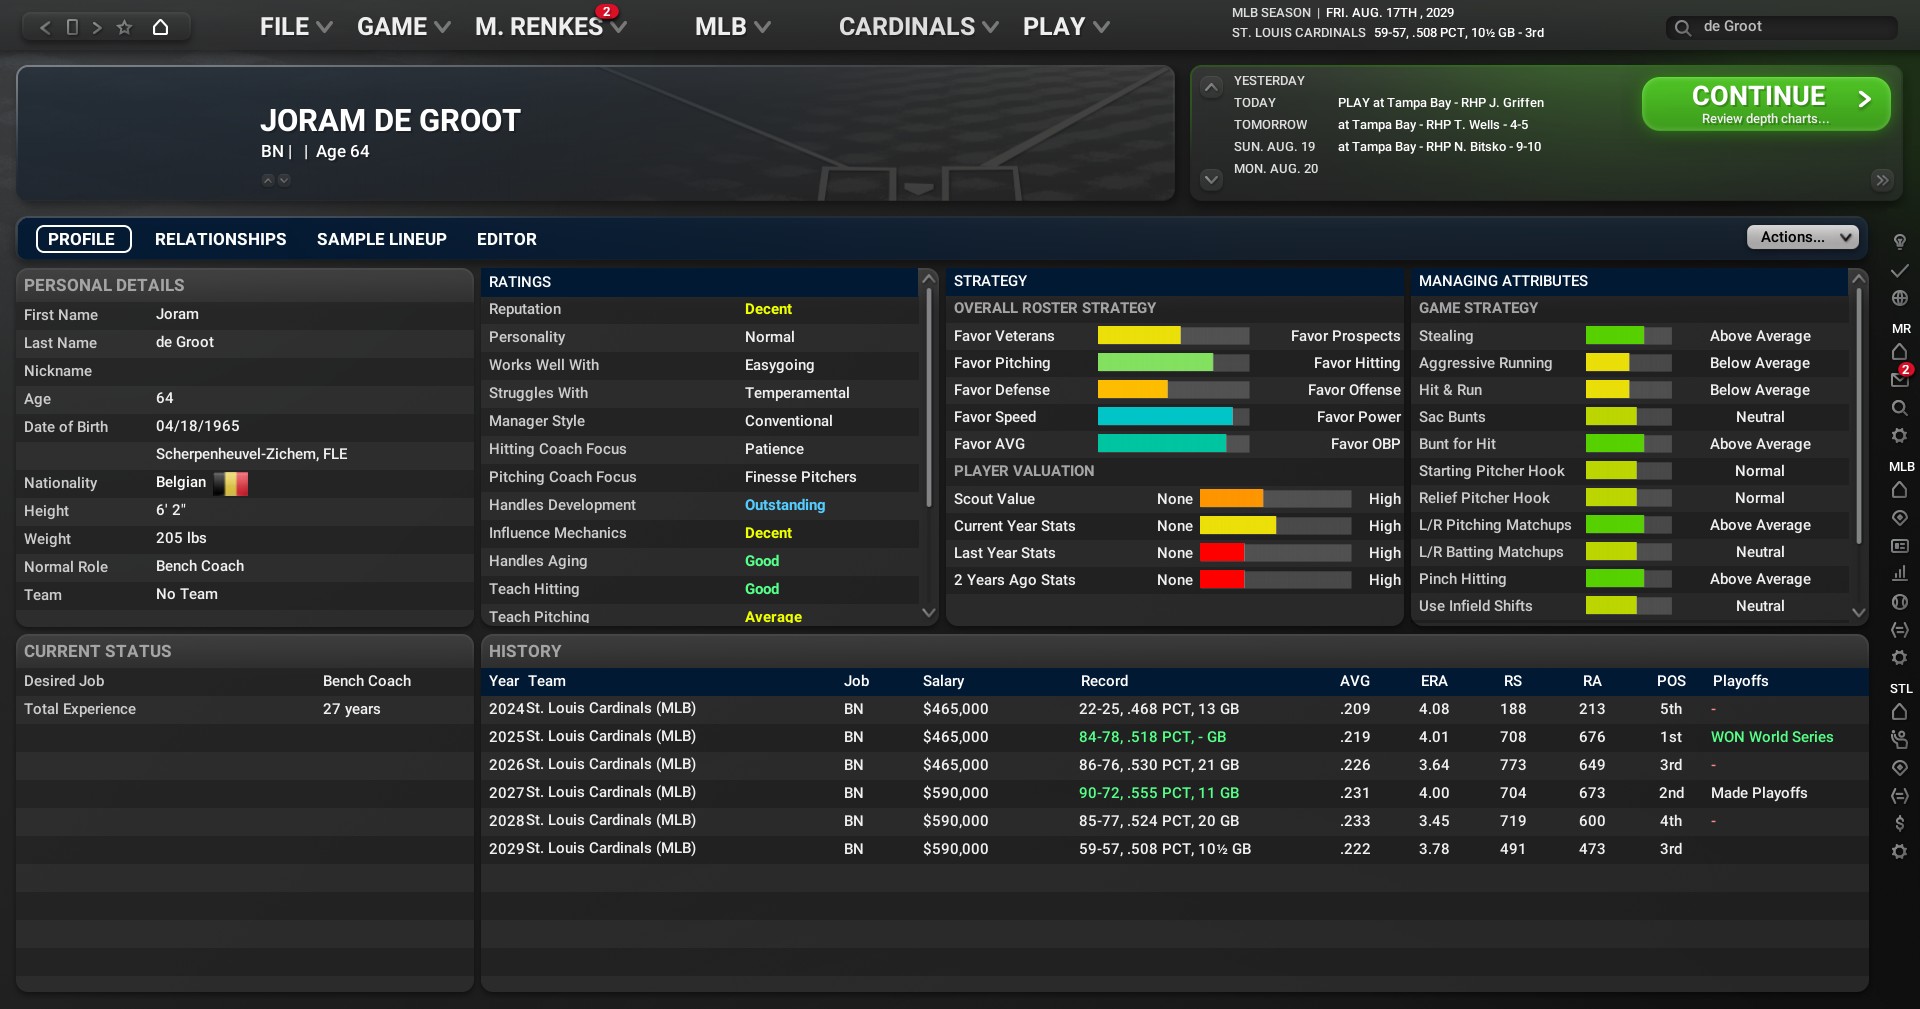1920x1009 pixels.
Task: Click the checkmark icon in the right sidebar
Action: (1900, 271)
